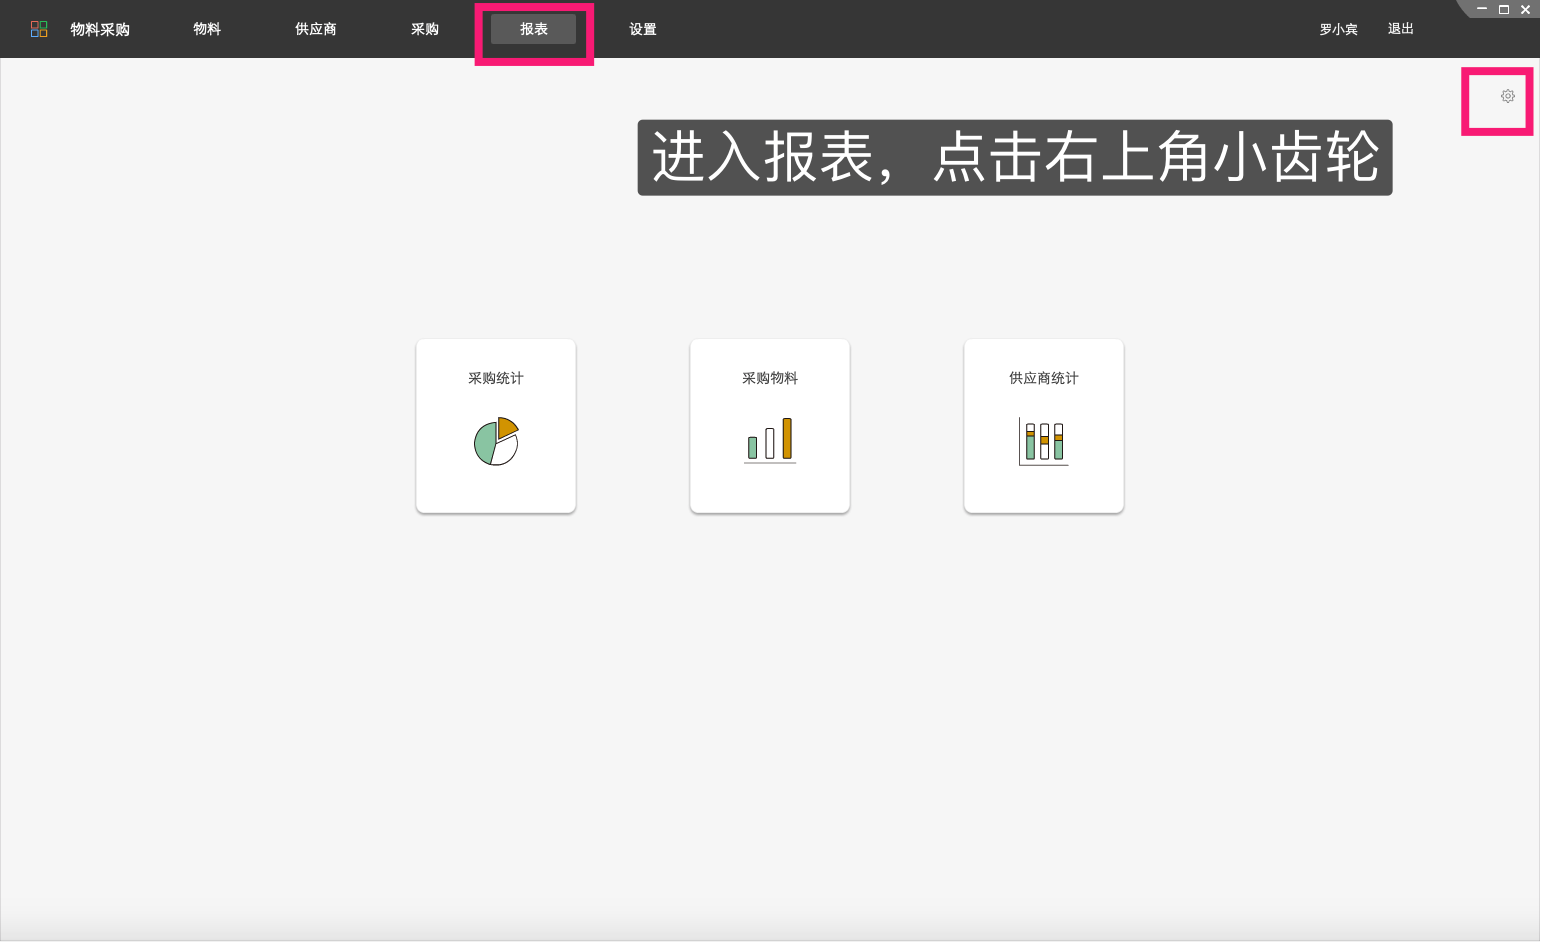Viewport: 1541px width, 942px height.
Task: Open the gear settings icon top right
Action: pyautogui.click(x=1508, y=96)
